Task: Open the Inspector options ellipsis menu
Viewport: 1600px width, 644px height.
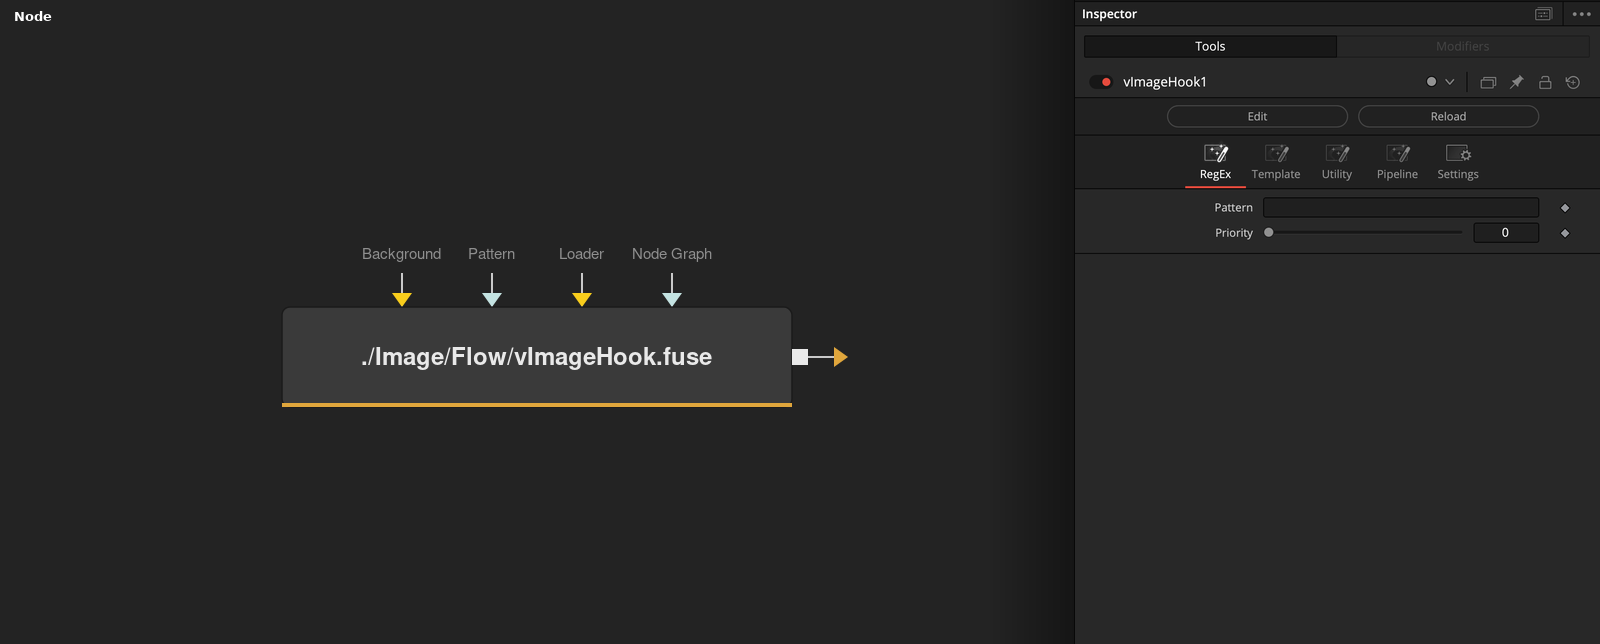Action: (1581, 14)
